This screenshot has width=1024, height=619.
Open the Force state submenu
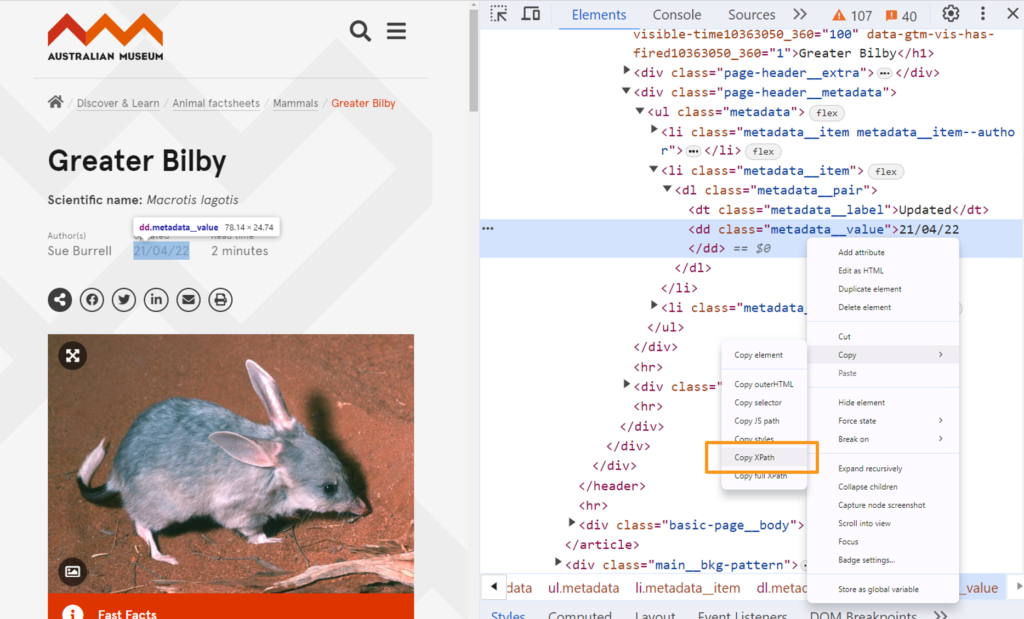point(883,421)
